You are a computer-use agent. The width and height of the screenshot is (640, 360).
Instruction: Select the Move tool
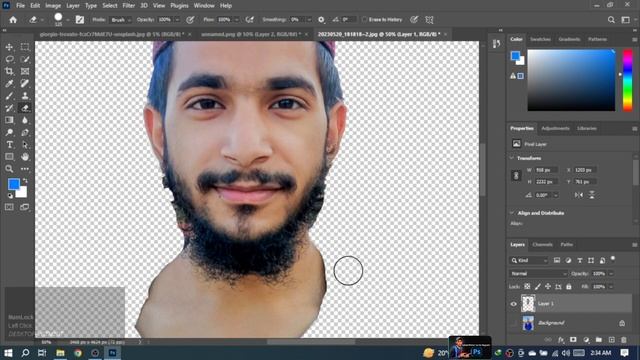point(9,47)
